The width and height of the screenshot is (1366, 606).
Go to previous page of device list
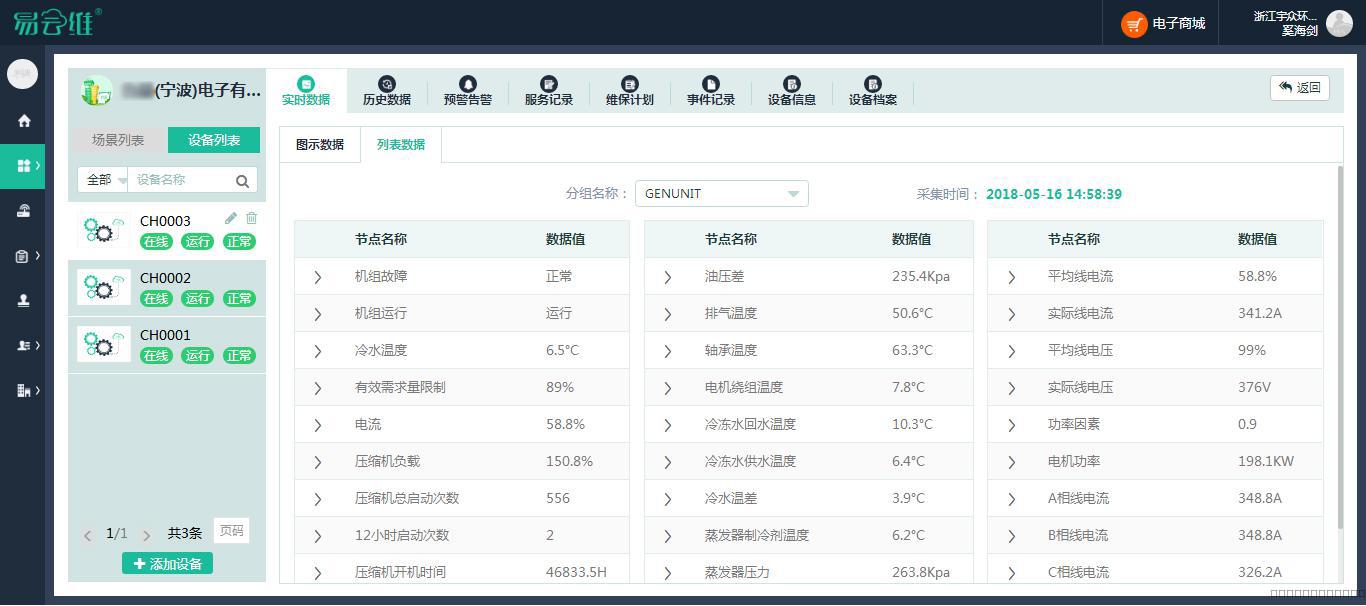[x=88, y=535]
